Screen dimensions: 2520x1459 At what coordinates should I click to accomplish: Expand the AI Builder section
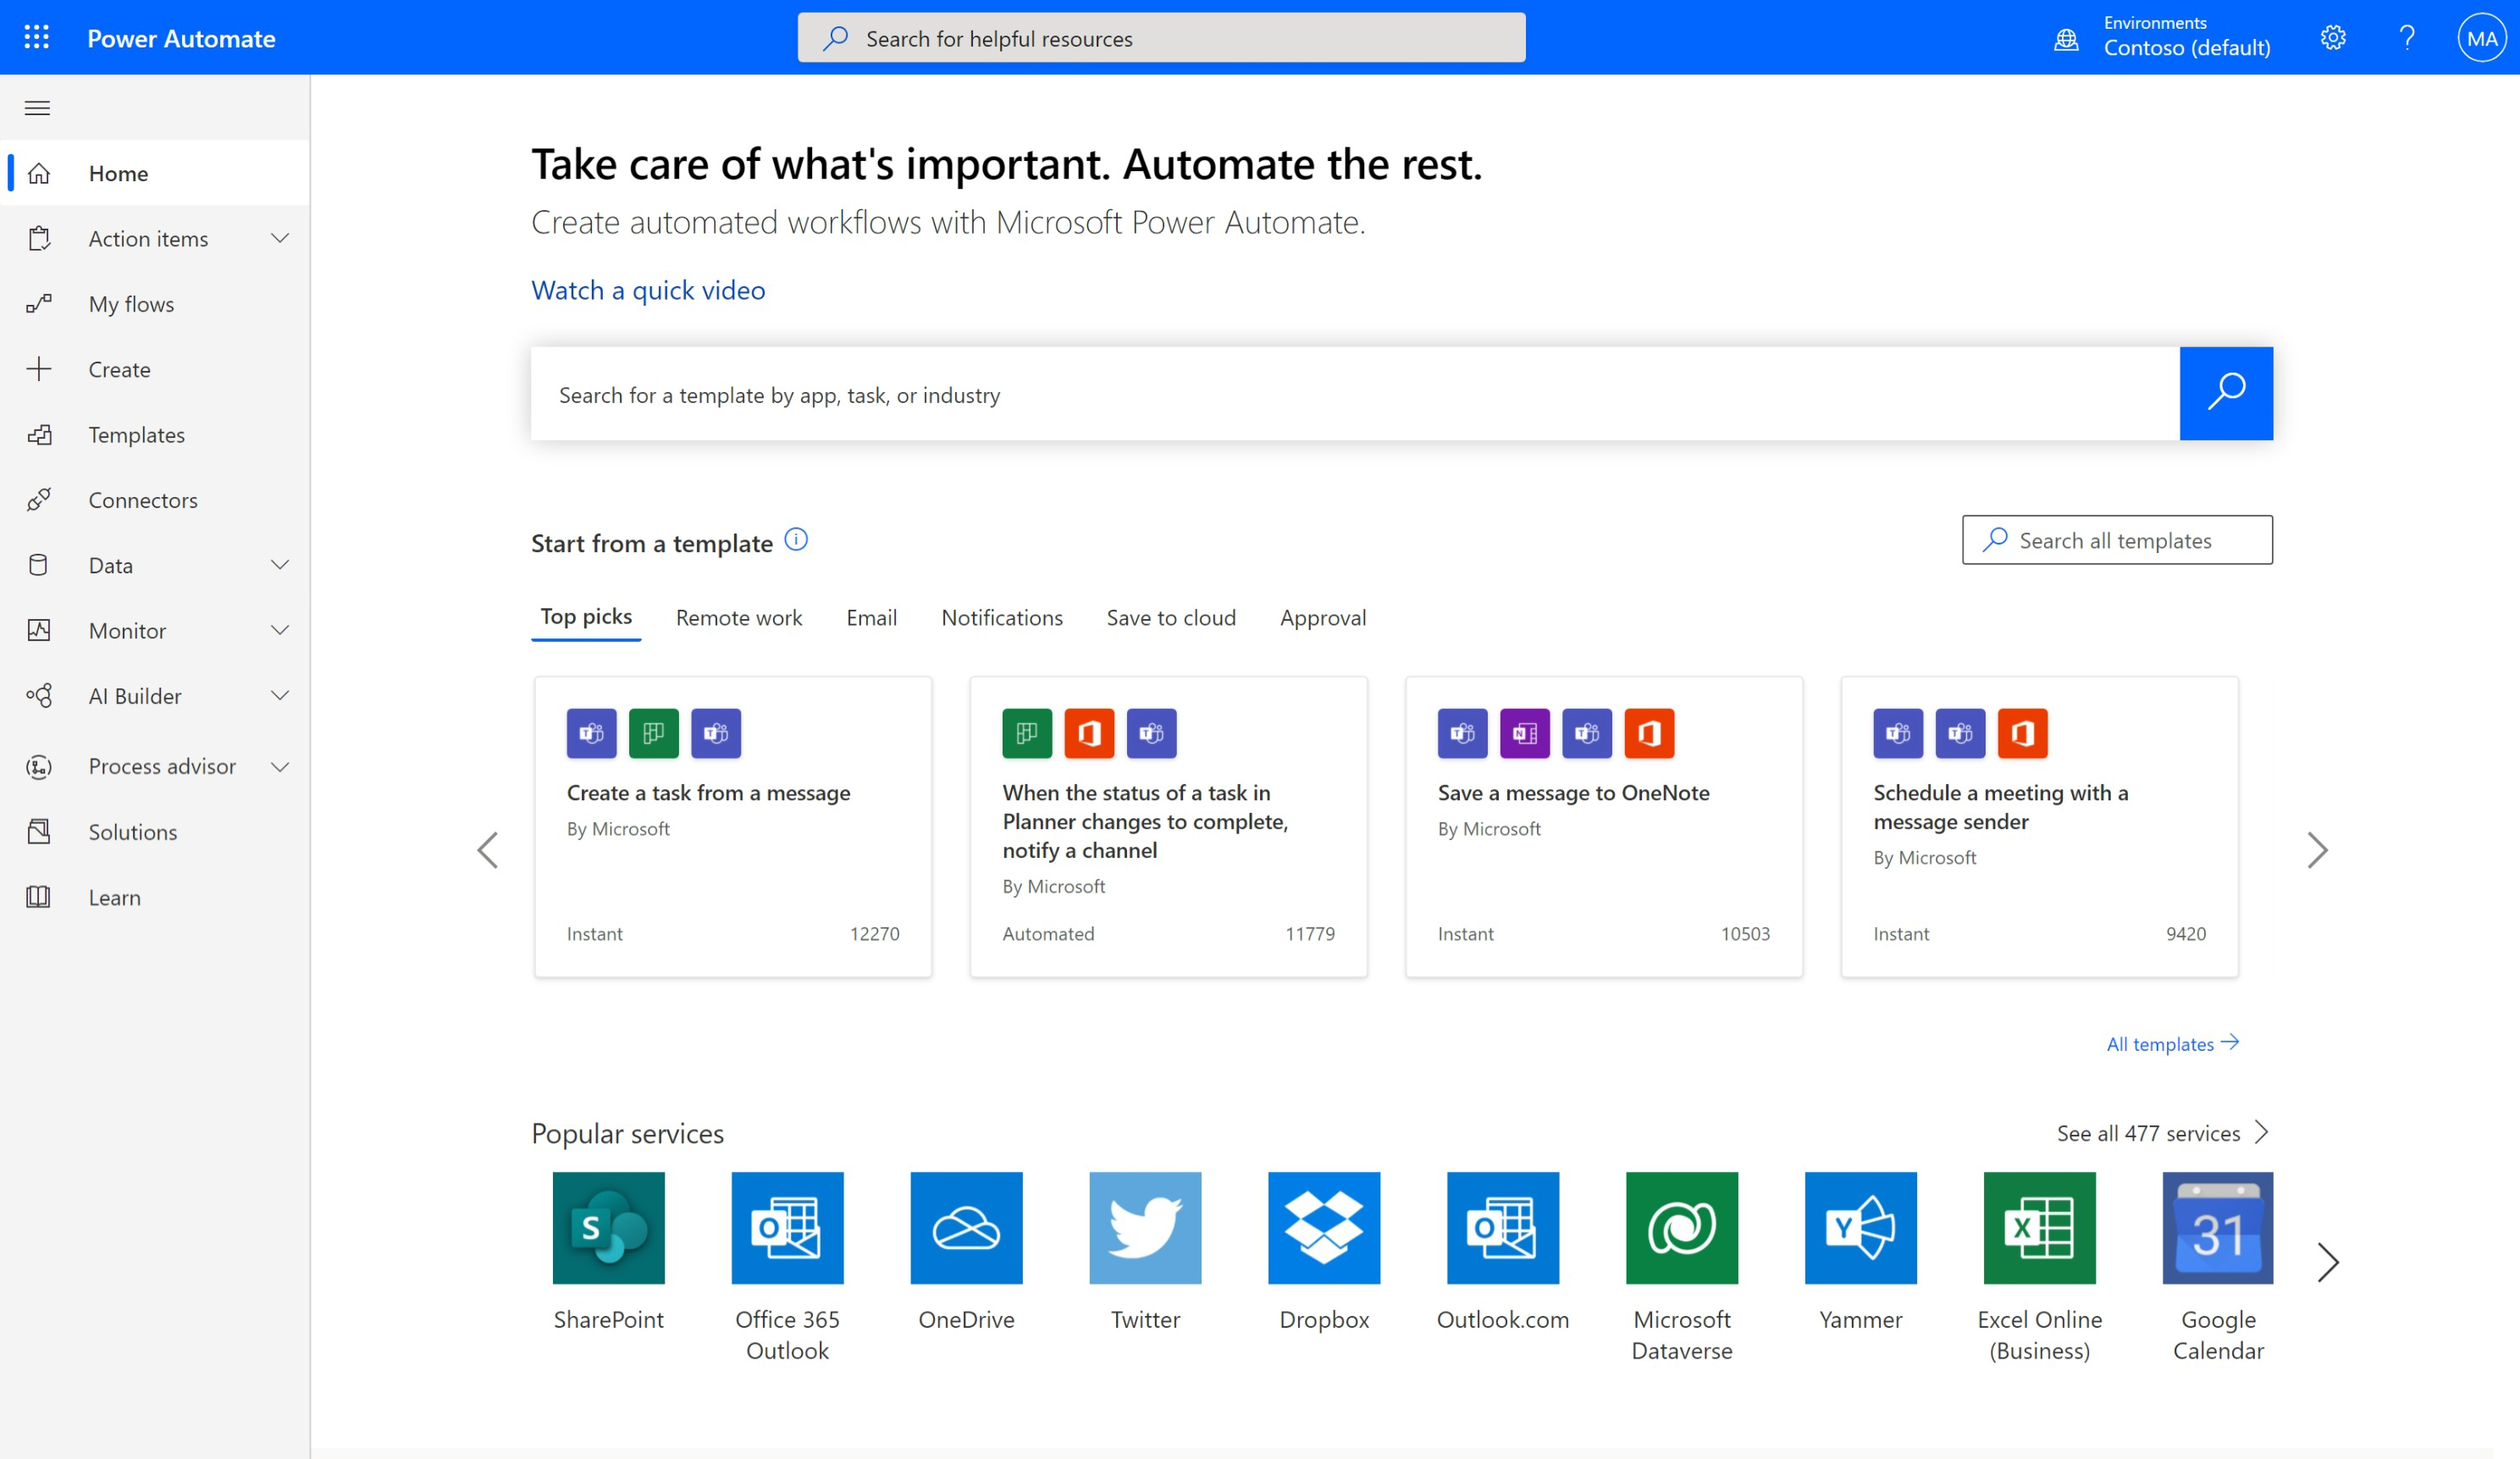click(x=281, y=696)
